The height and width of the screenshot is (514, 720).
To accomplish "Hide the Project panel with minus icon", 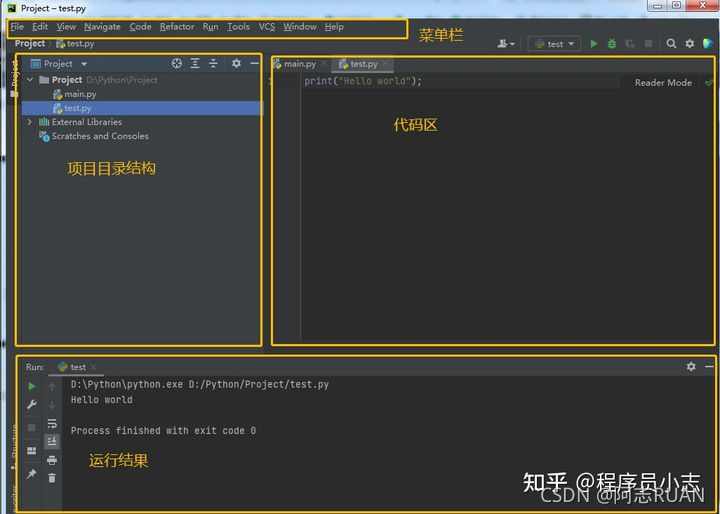I will [x=254, y=63].
